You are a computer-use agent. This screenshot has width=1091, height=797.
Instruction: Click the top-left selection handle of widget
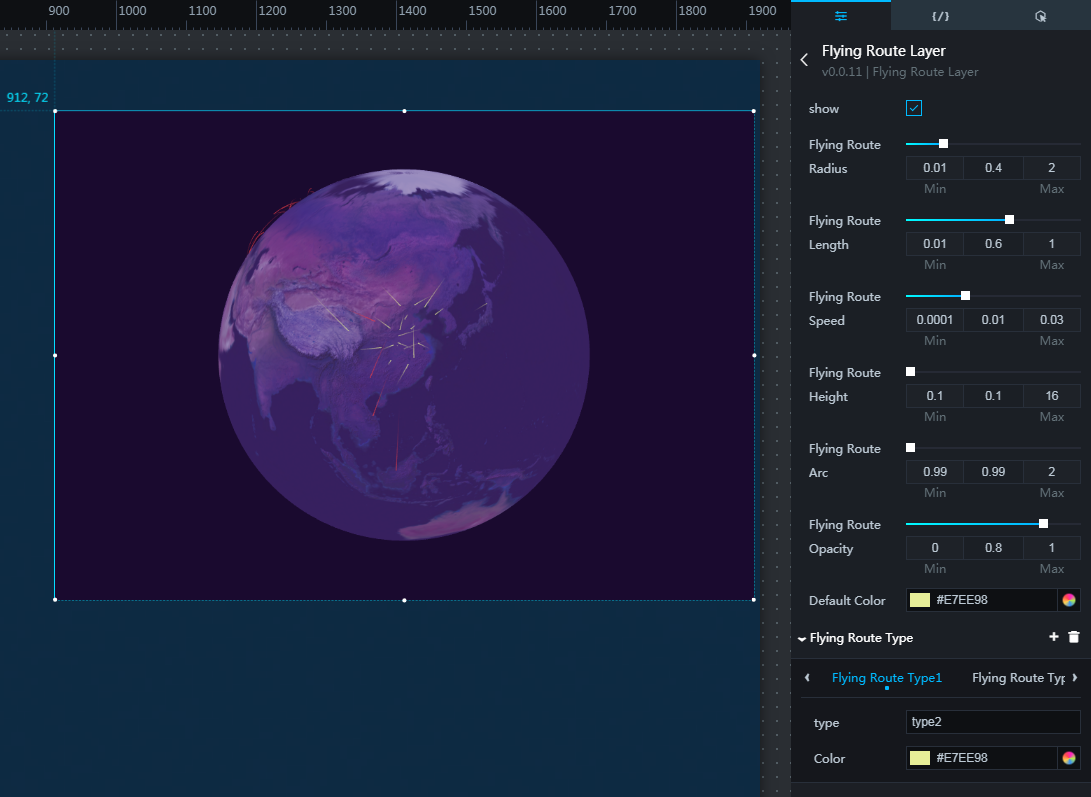point(55,111)
